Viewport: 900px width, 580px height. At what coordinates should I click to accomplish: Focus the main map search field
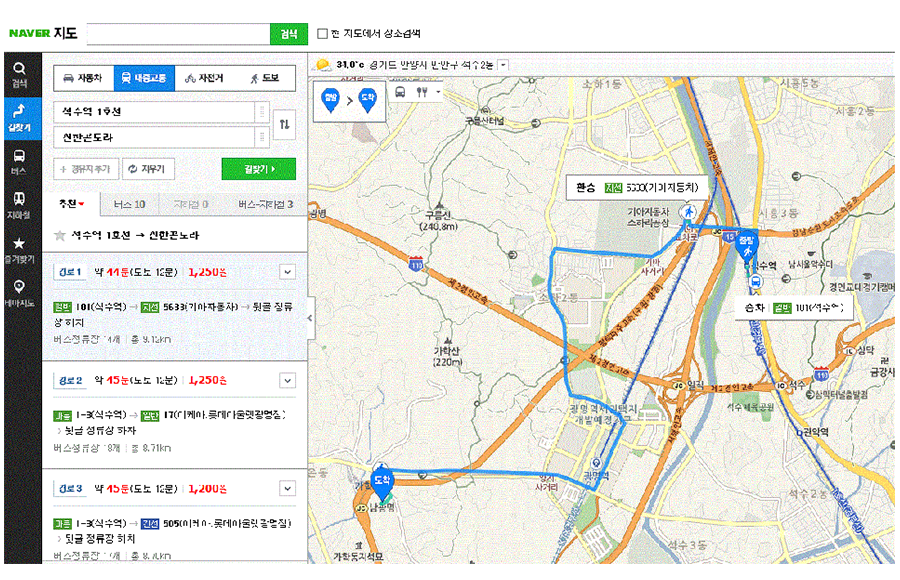click(179, 34)
